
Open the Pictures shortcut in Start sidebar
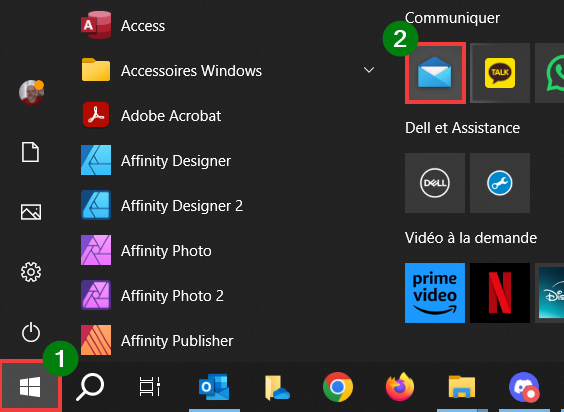[x=31, y=212]
